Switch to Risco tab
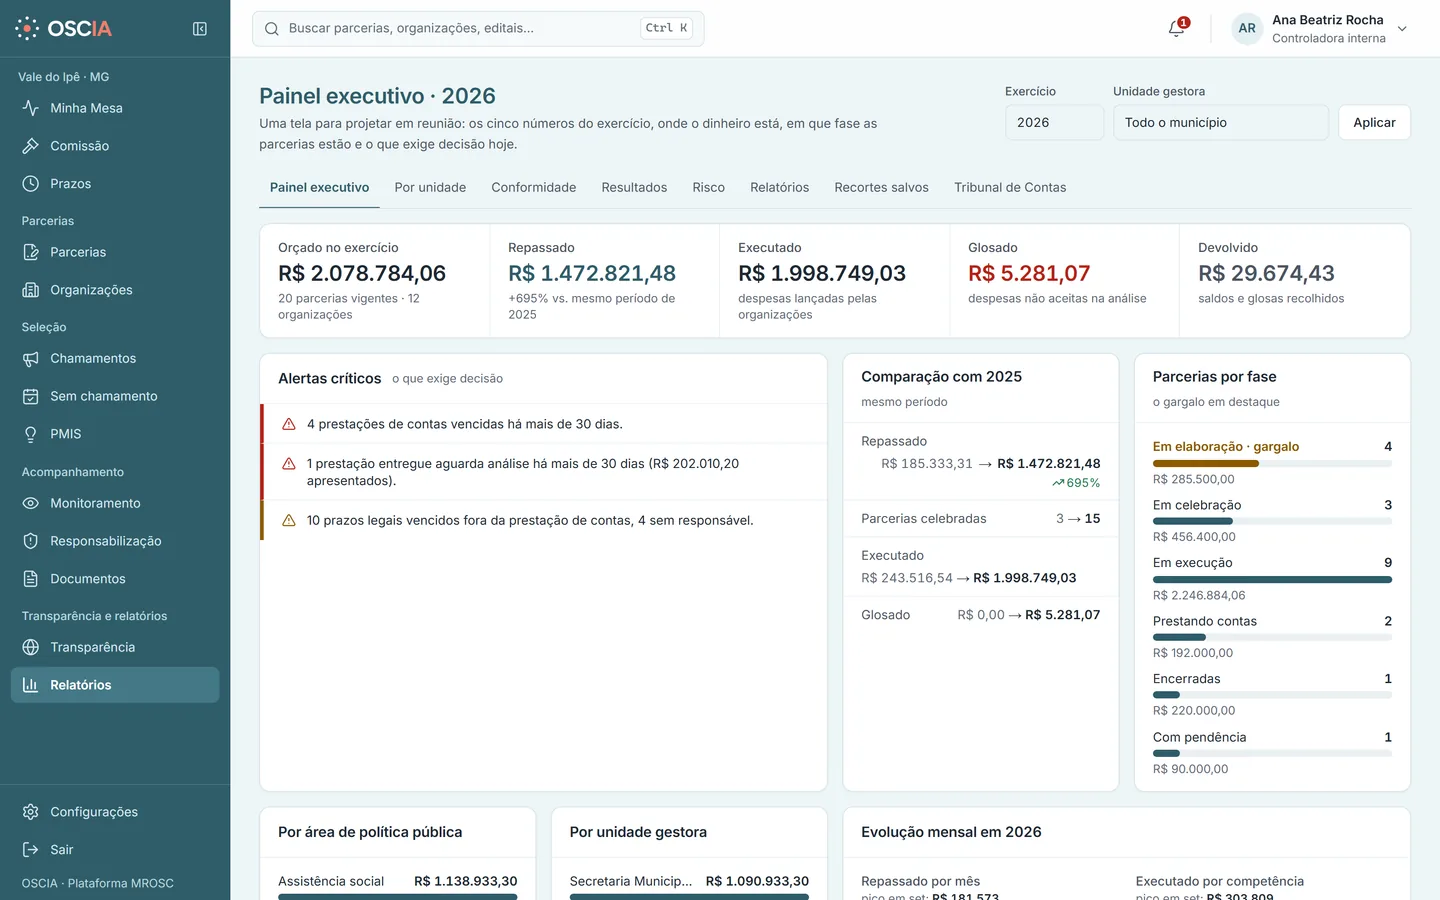The image size is (1440, 900). (709, 187)
